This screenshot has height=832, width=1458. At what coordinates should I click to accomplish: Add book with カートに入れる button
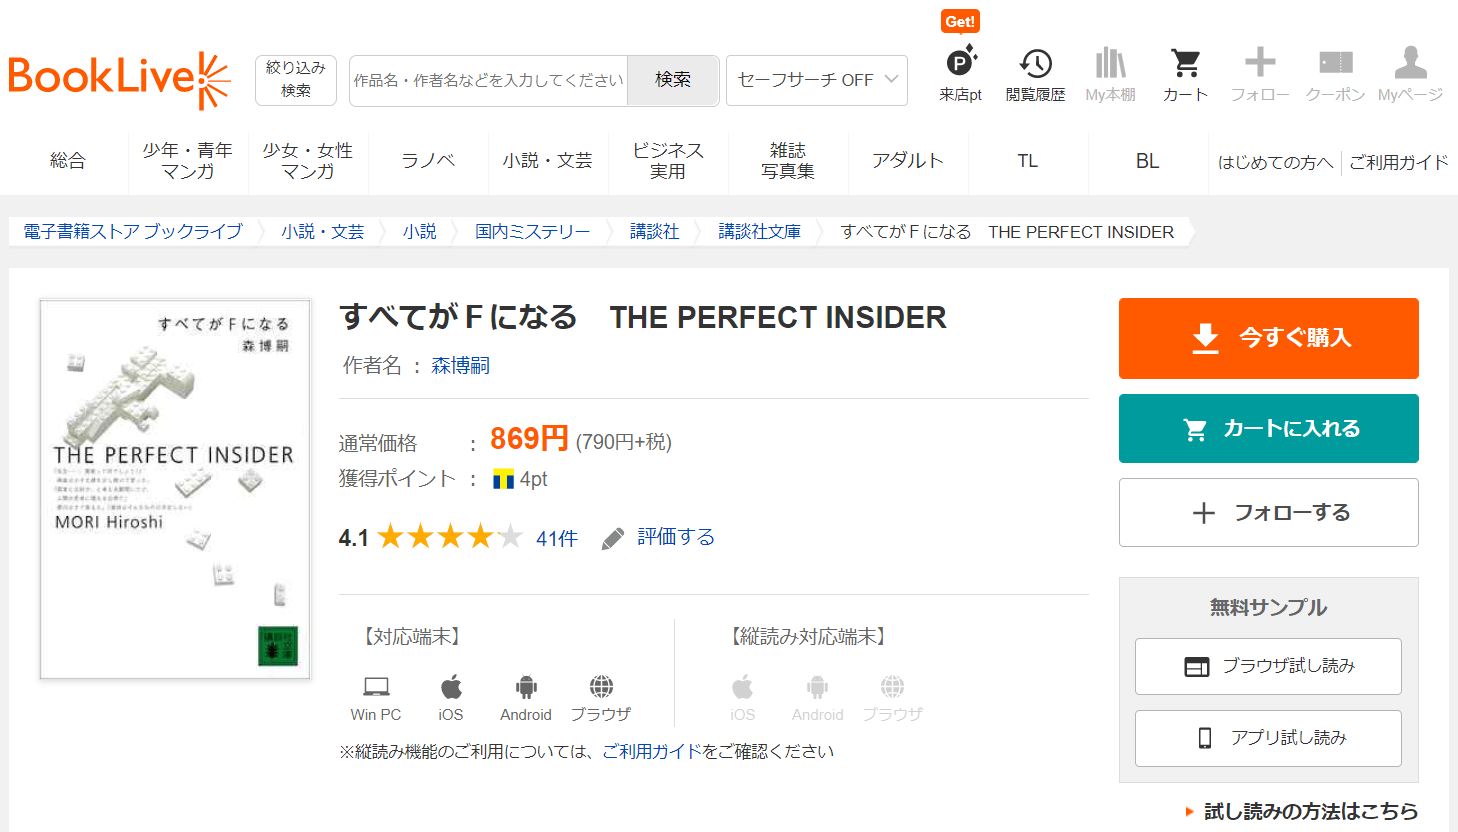(1268, 428)
